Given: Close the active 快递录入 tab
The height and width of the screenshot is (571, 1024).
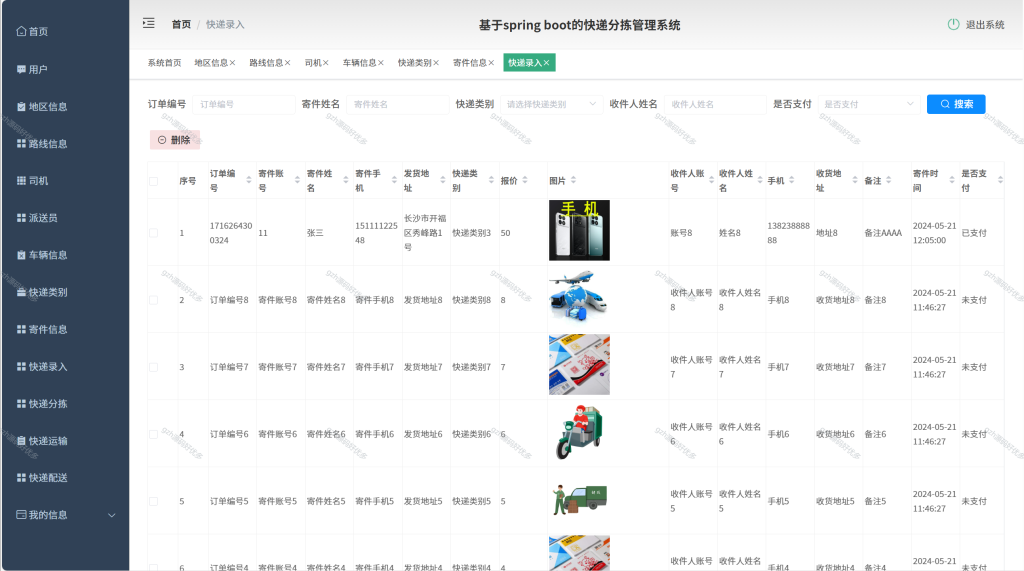Looking at the screenshot, I should click(x=547, y=63).
